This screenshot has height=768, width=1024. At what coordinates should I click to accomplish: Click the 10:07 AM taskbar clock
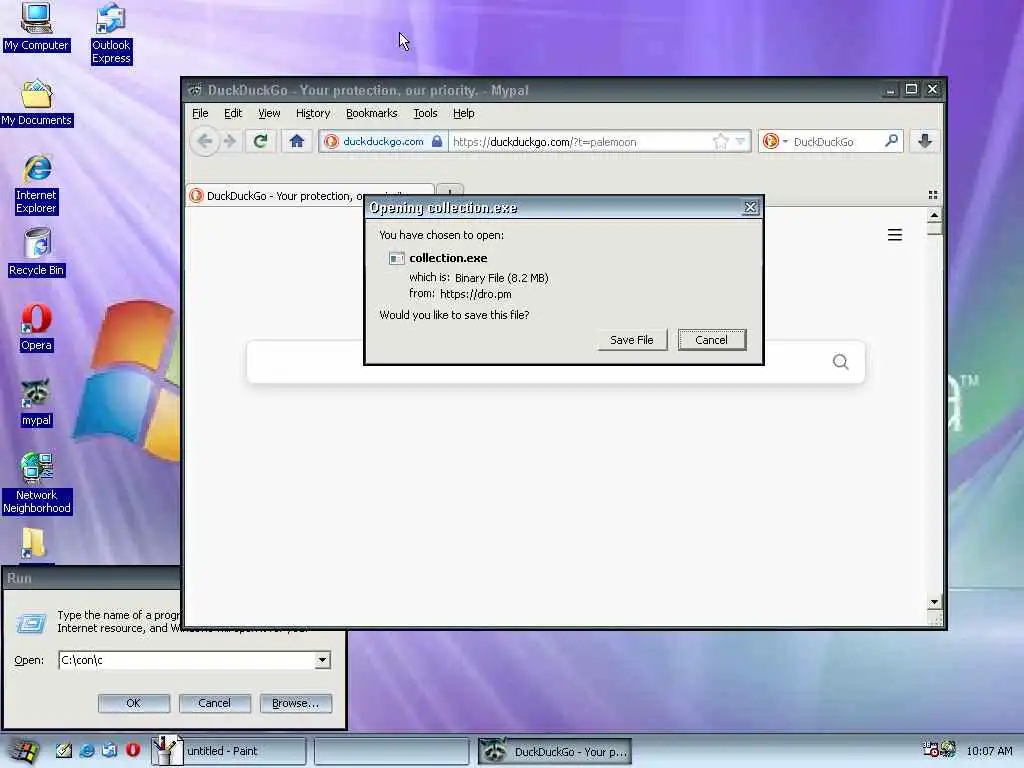click(x=989, y=751)
